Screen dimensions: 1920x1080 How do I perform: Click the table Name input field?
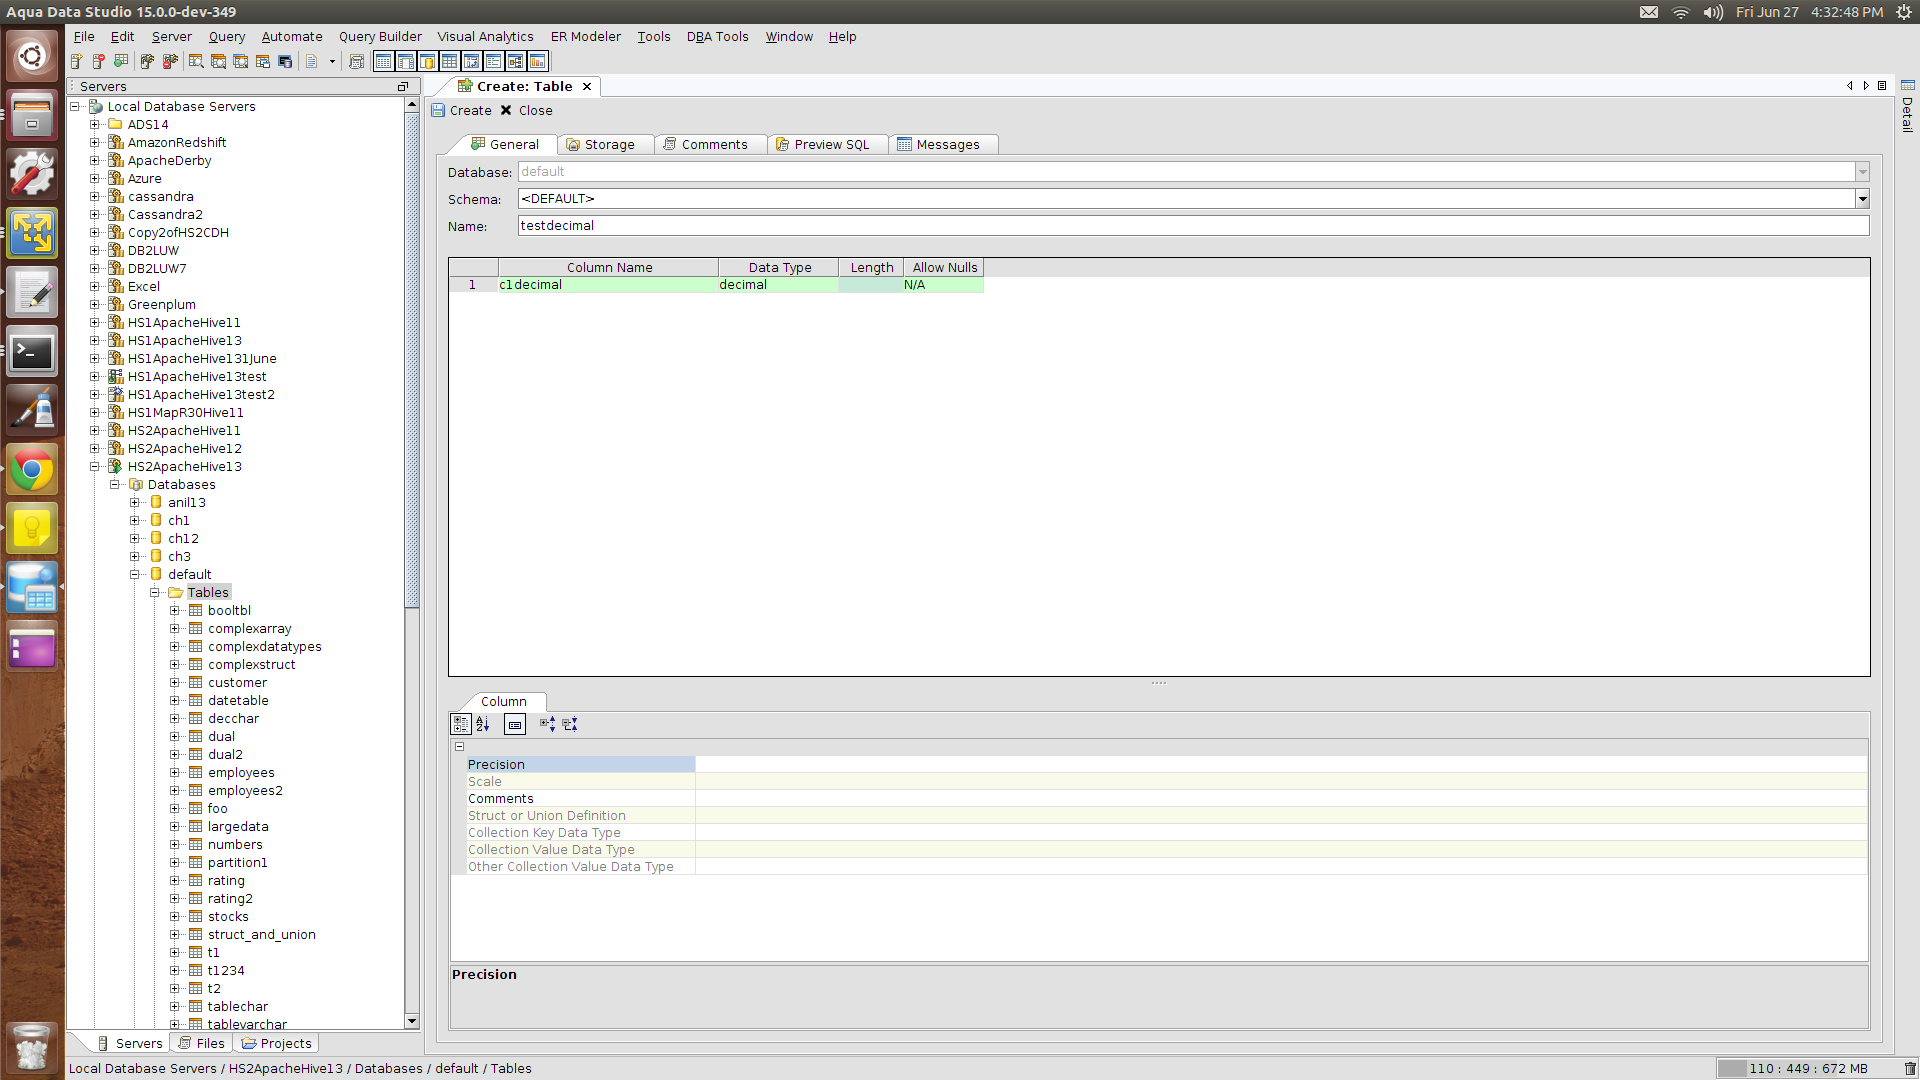(1192, 226)
